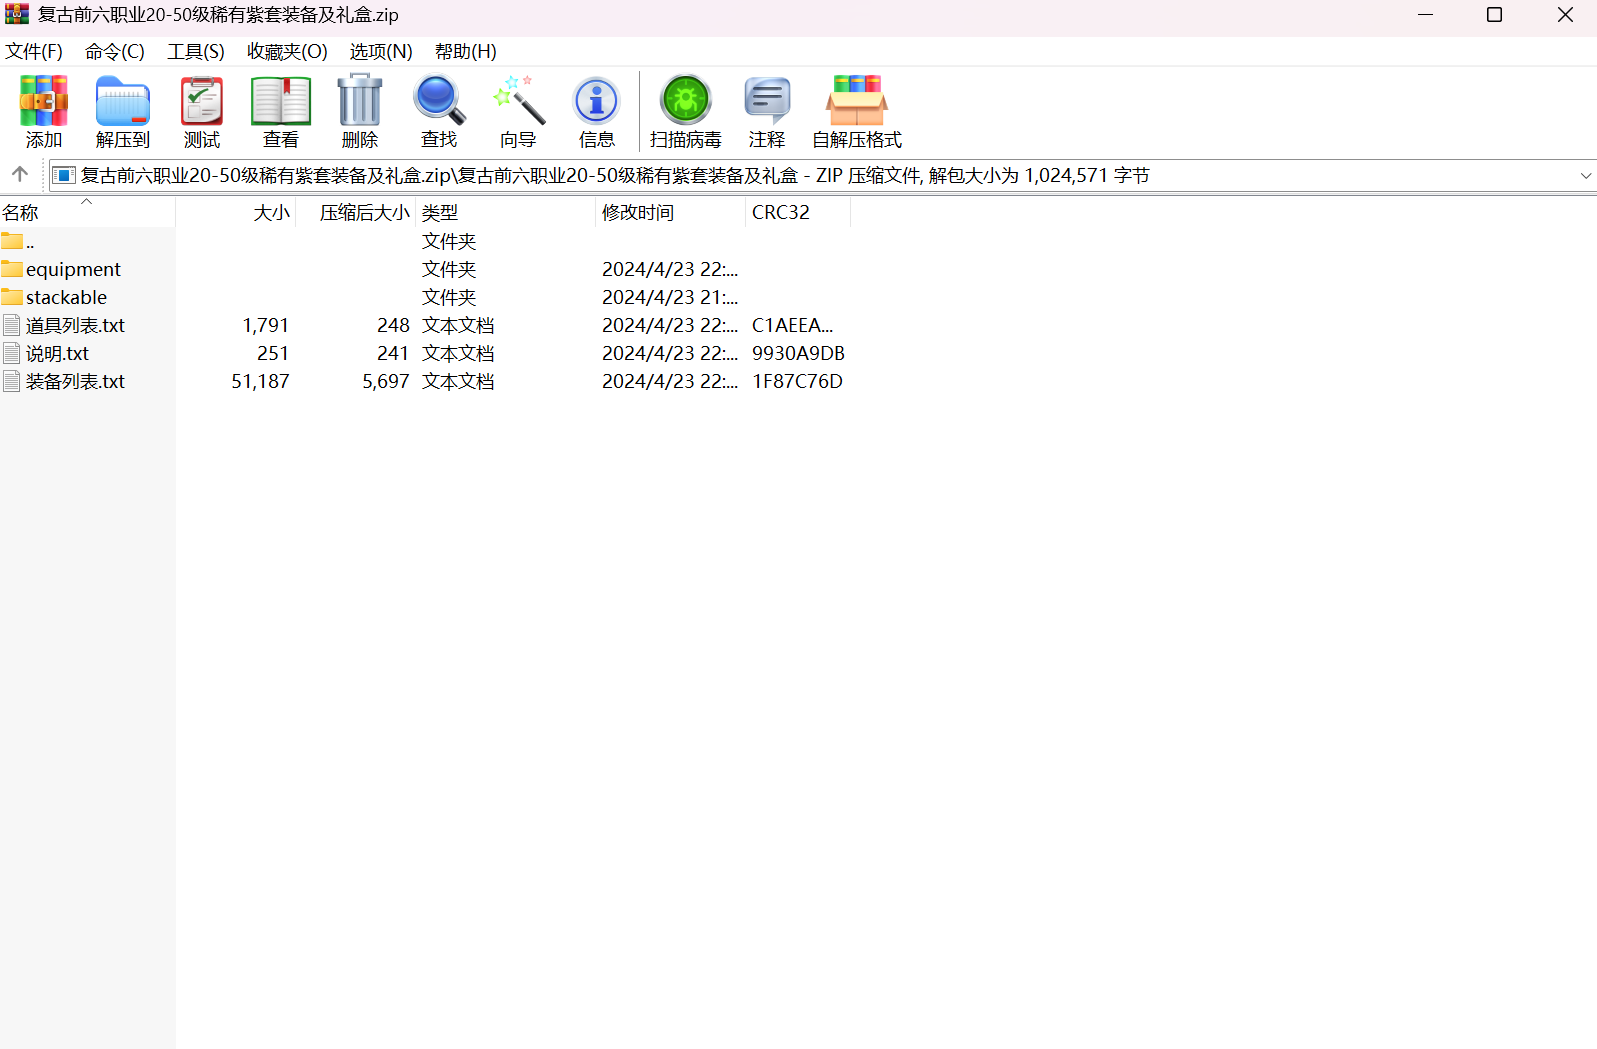Click the archive path address field
The image size is (1597, 1049).
pos(821,175)
